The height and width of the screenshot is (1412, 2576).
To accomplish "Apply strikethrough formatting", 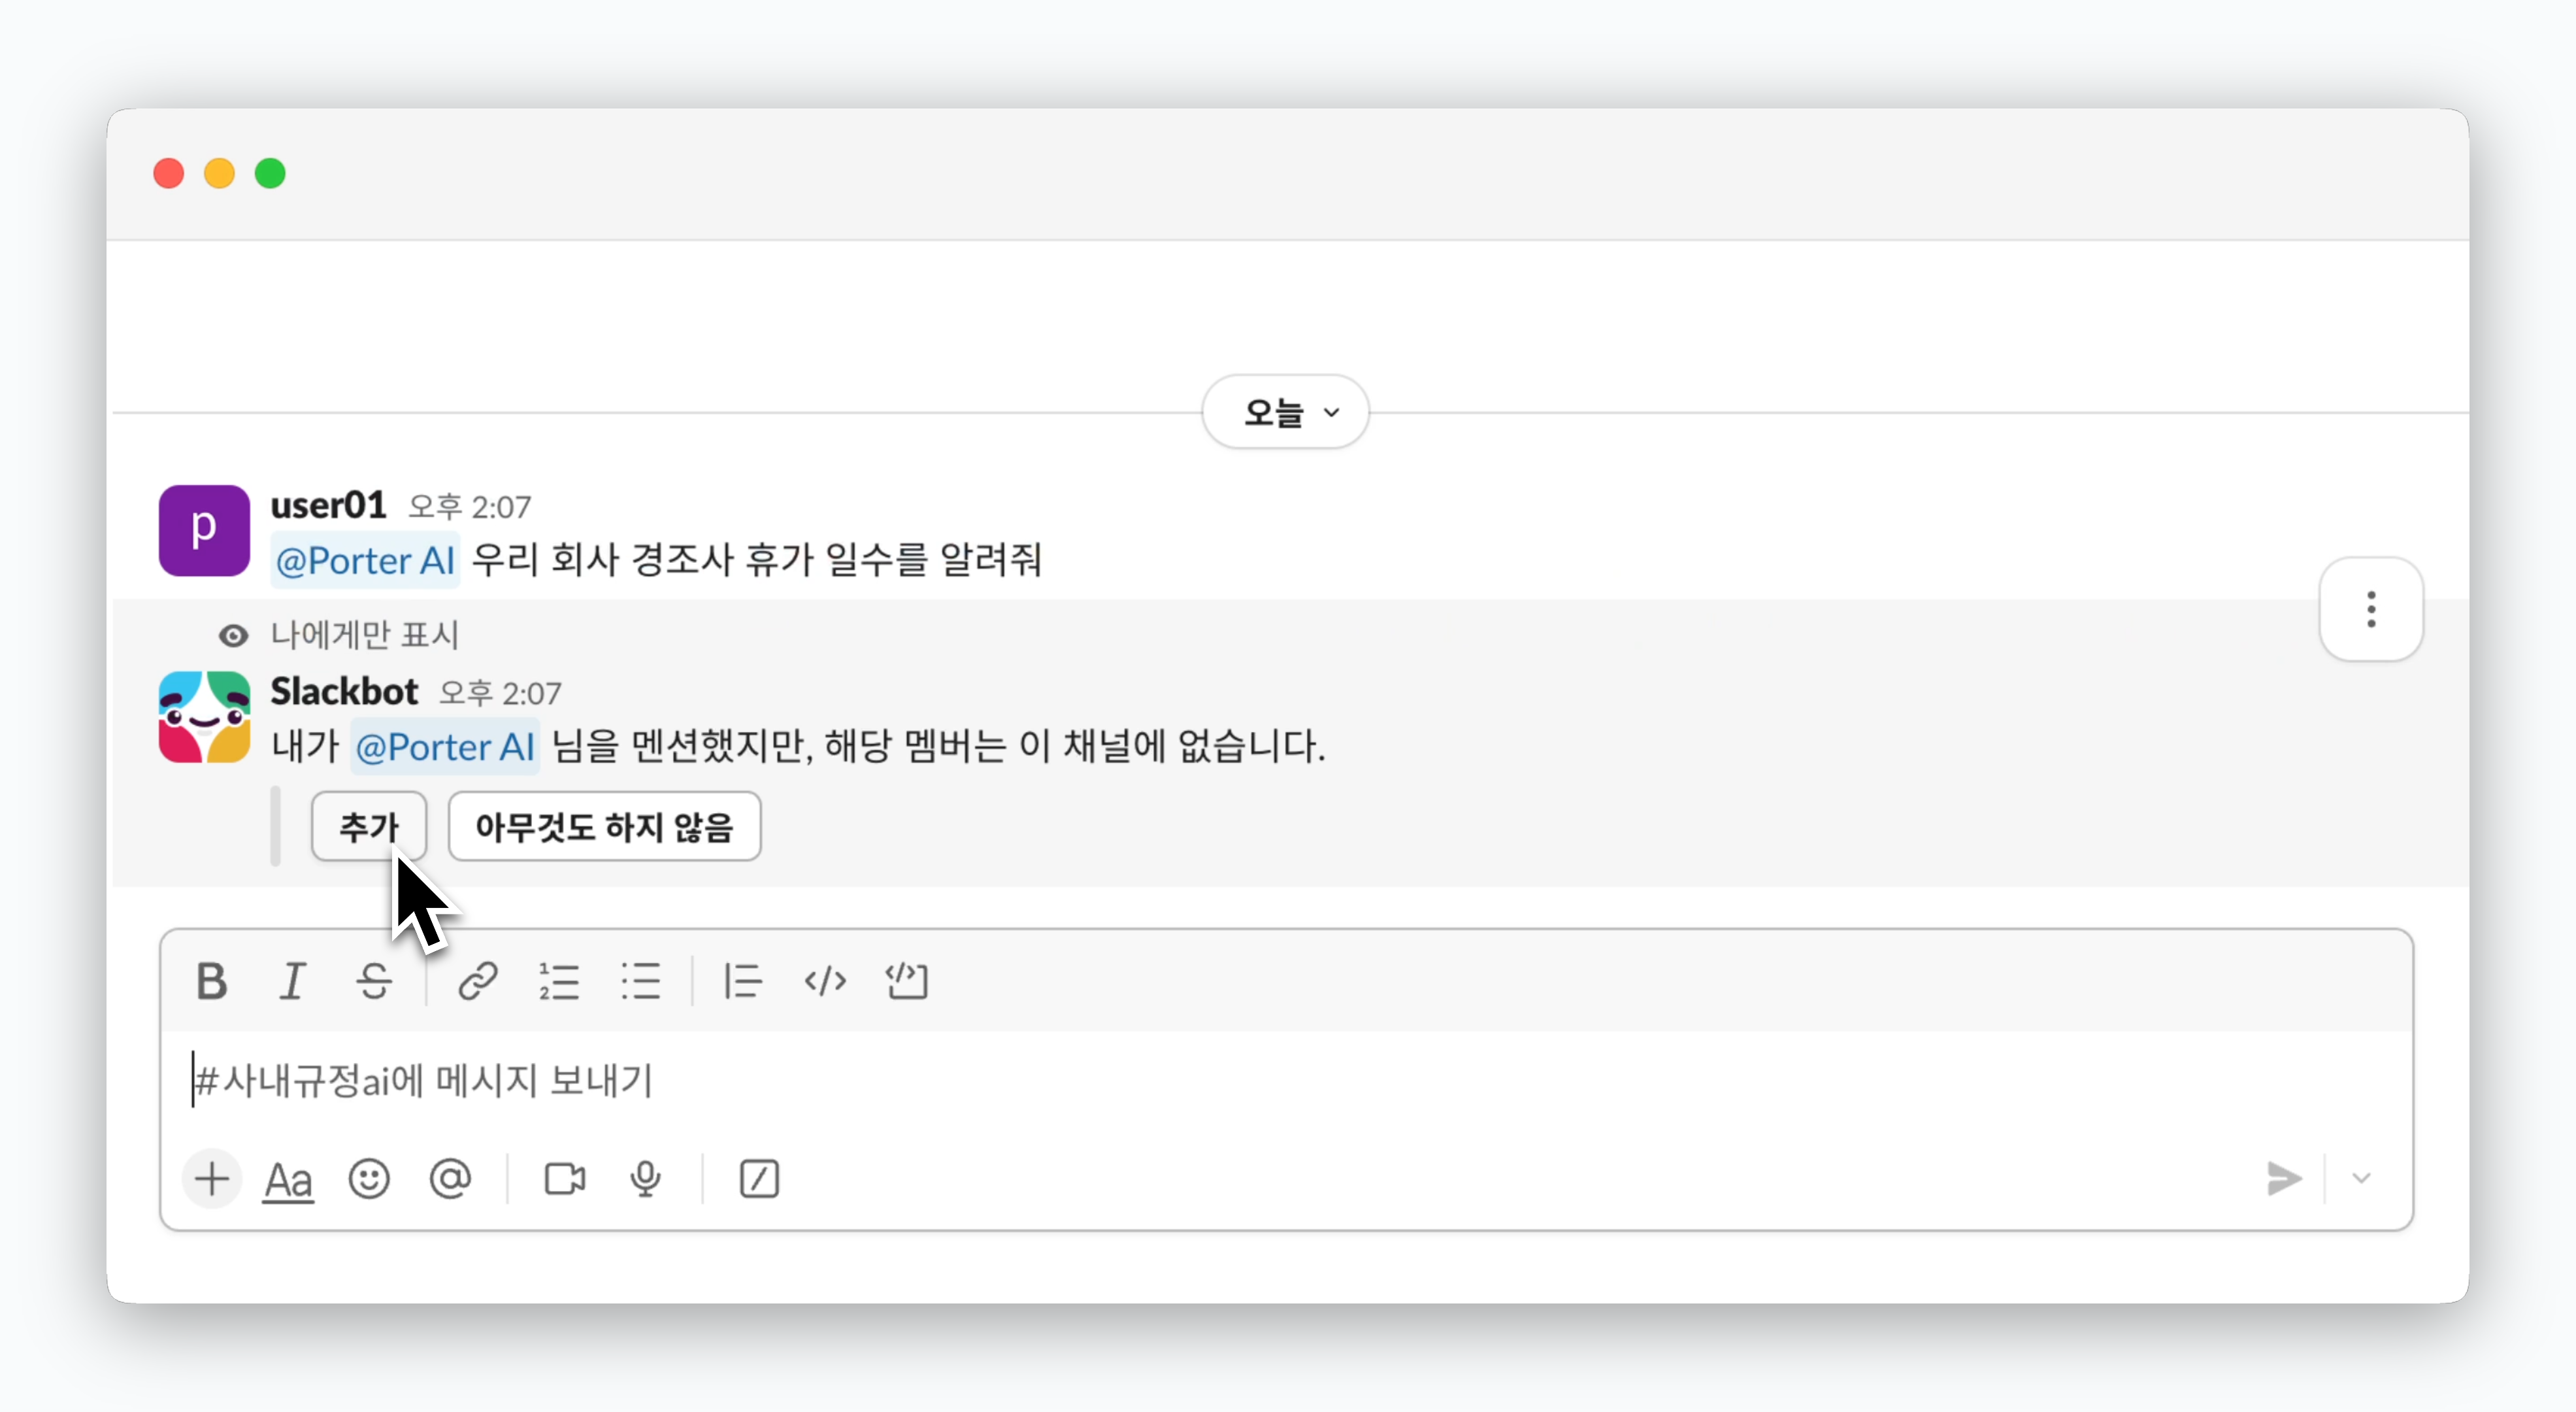I will [374, 981].
